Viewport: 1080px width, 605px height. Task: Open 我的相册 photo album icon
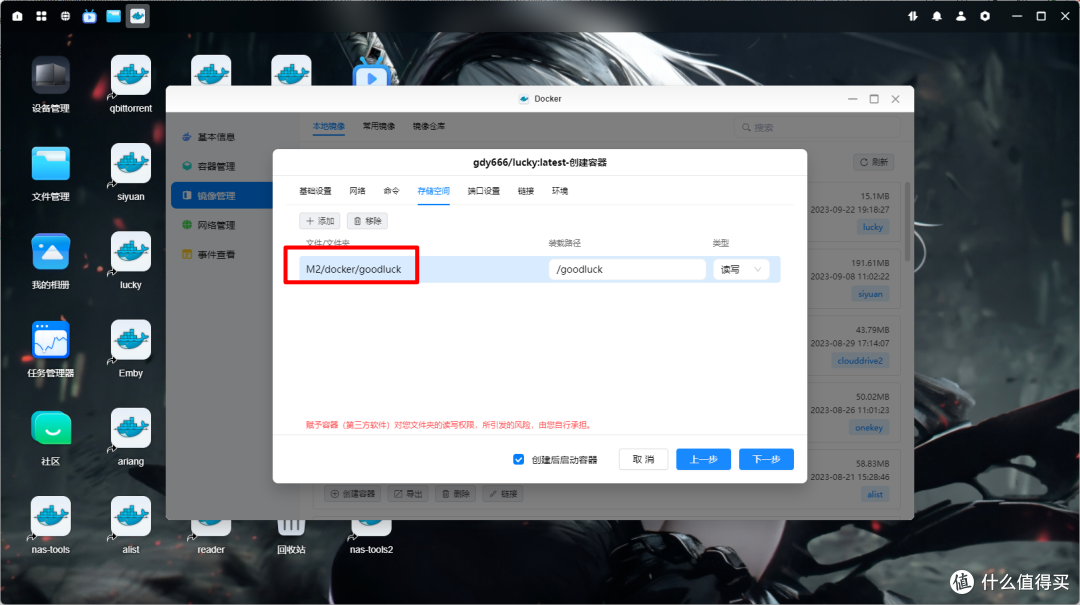50,252
